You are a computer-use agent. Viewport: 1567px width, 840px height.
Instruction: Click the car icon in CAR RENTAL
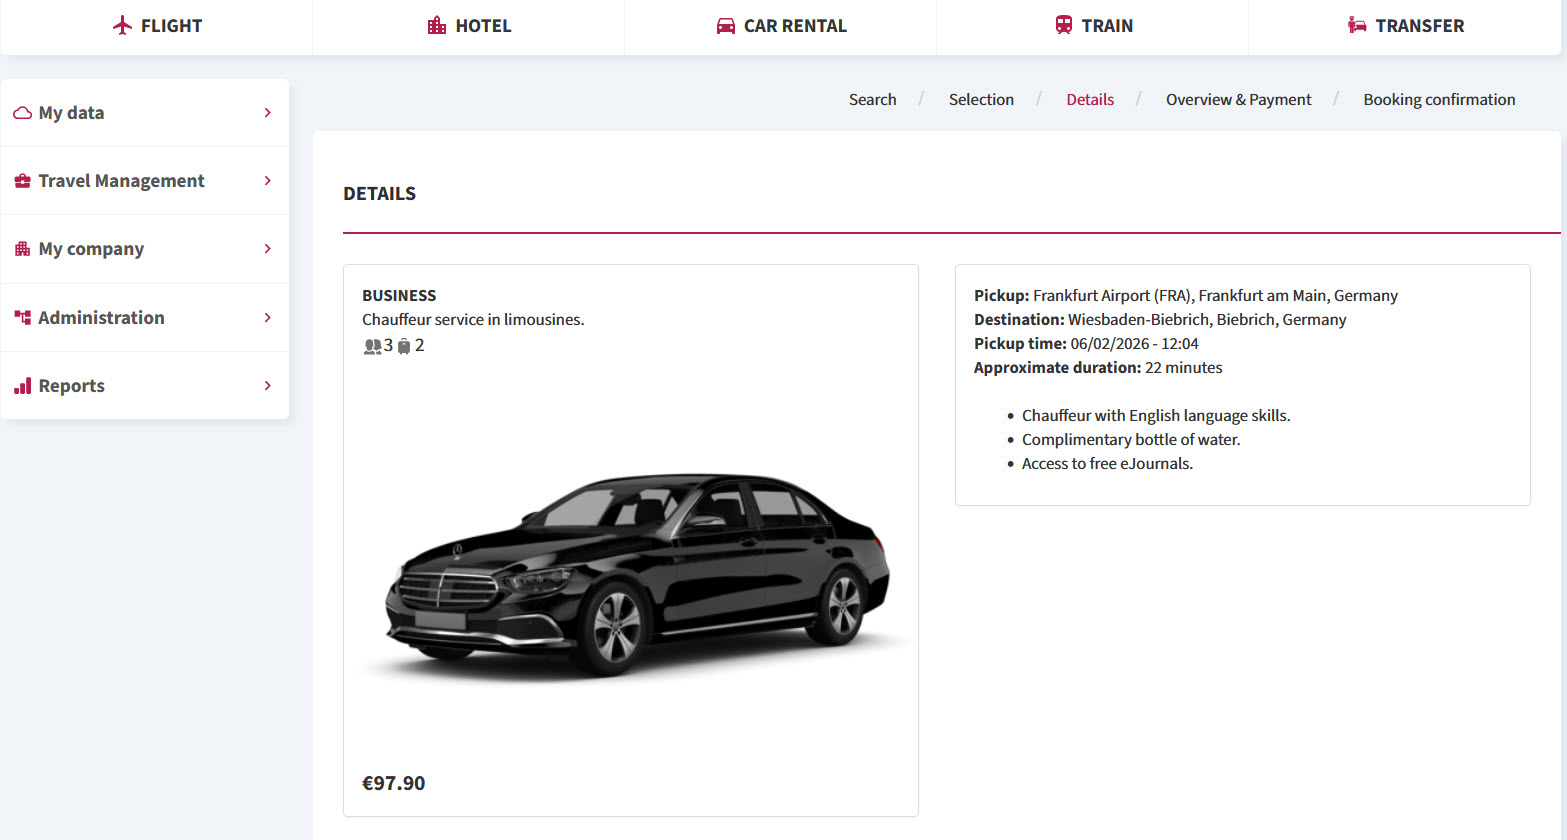point(726,26)
